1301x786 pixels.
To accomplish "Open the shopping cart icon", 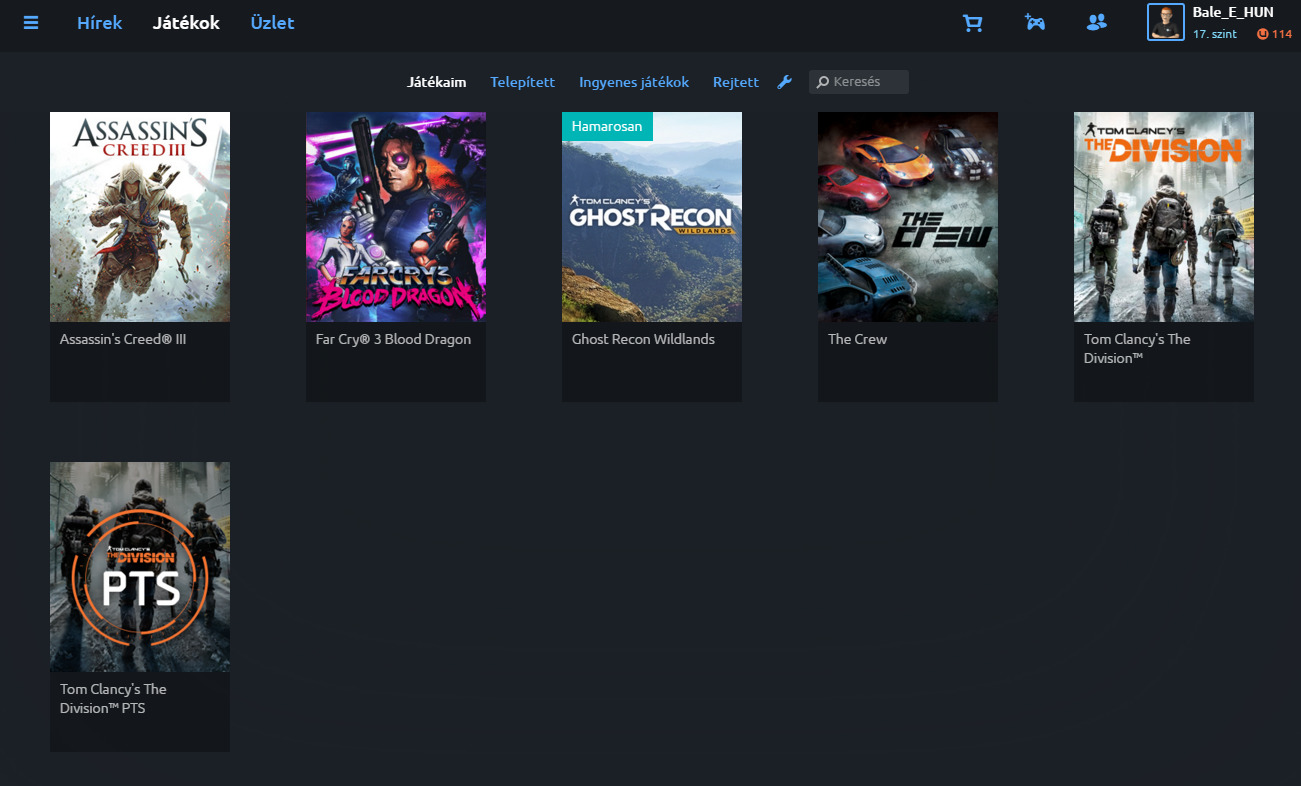I will click(972, 22).
